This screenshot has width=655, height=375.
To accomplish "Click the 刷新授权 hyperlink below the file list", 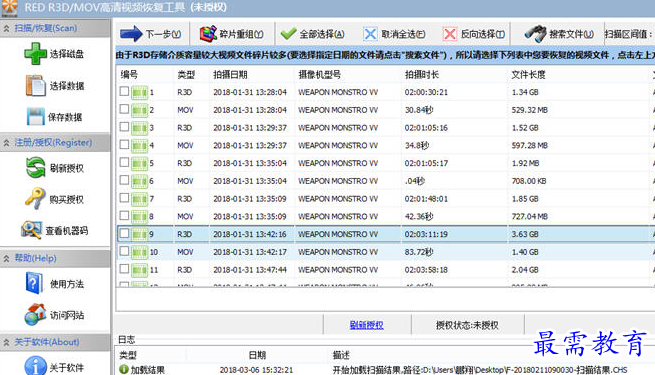I will [366, 325].
